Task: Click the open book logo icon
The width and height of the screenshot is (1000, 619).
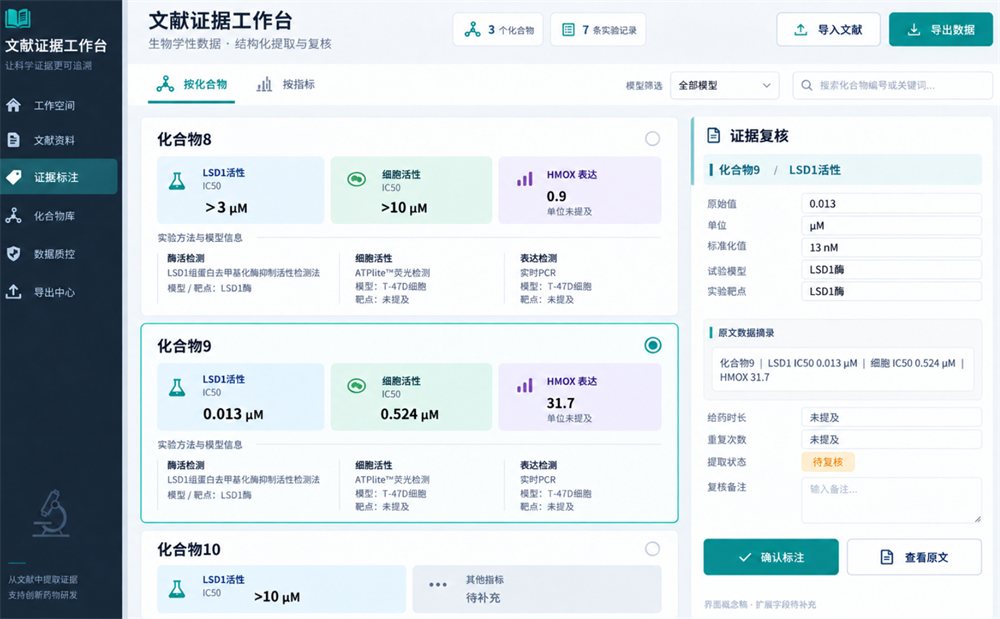Action: tap(18, 18)
